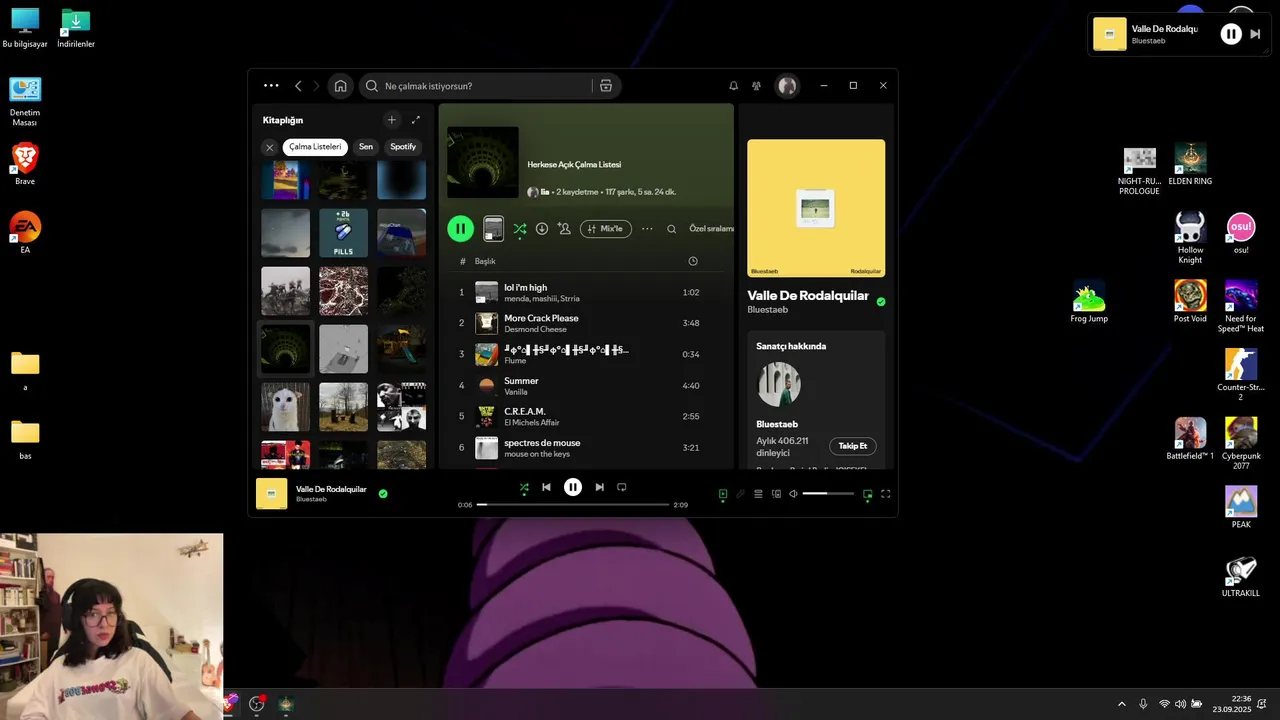
Task: Click the playlist cover art in header
Action: point(483,162)
